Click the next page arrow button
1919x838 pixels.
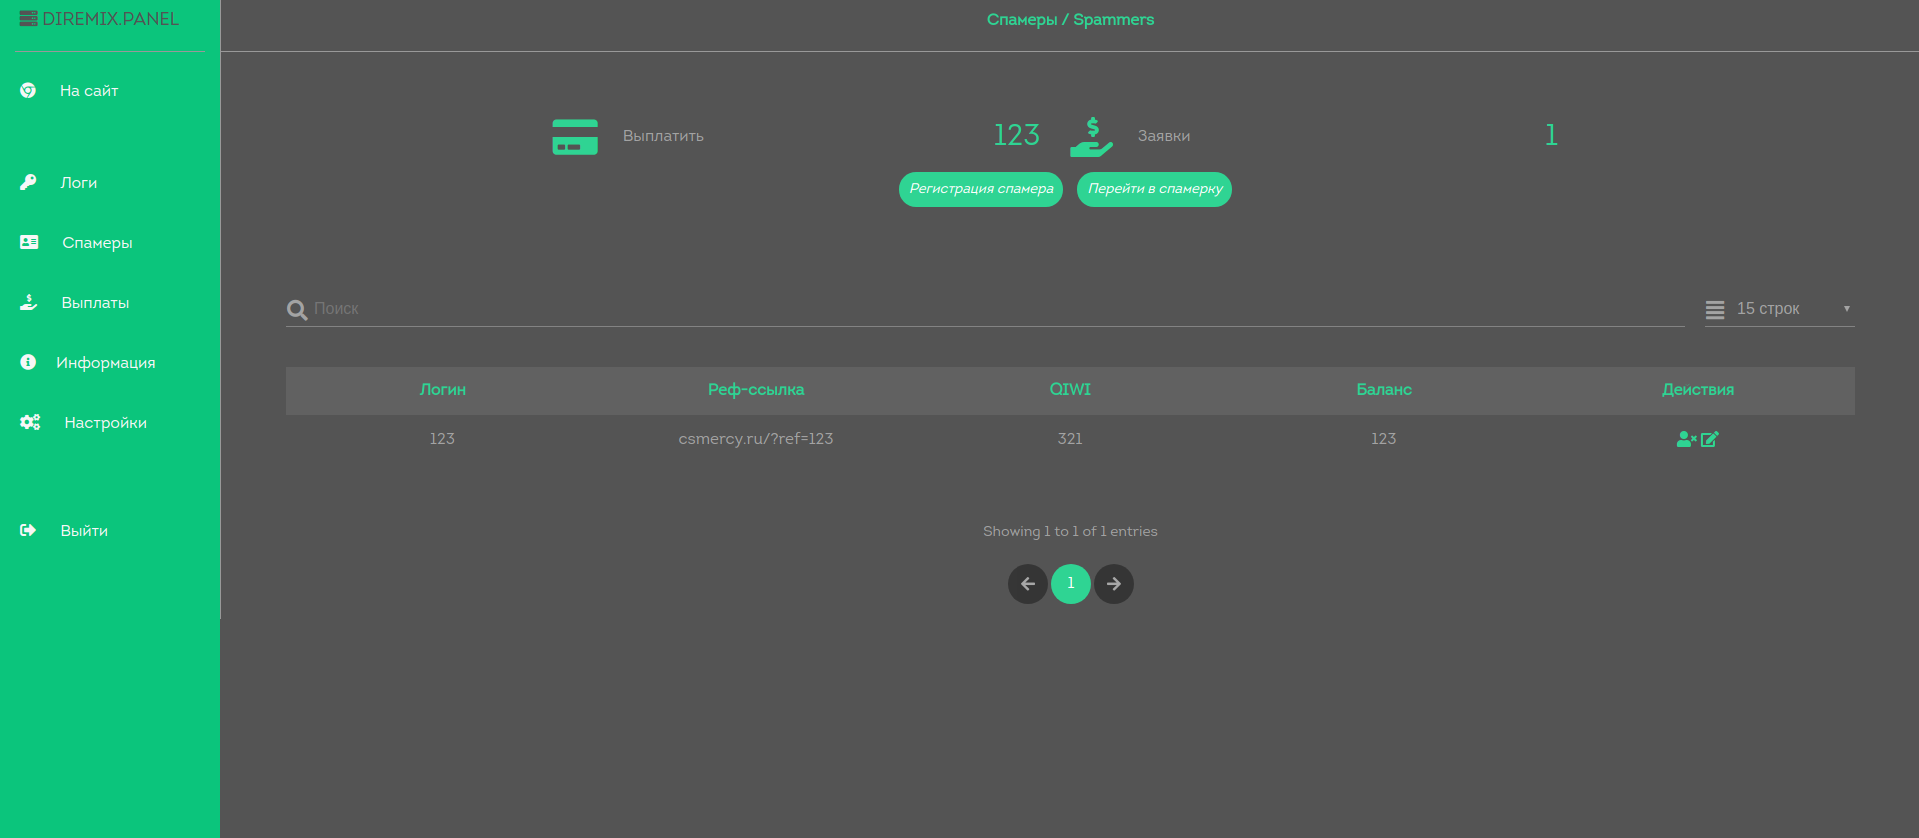tap(1113, 584)
